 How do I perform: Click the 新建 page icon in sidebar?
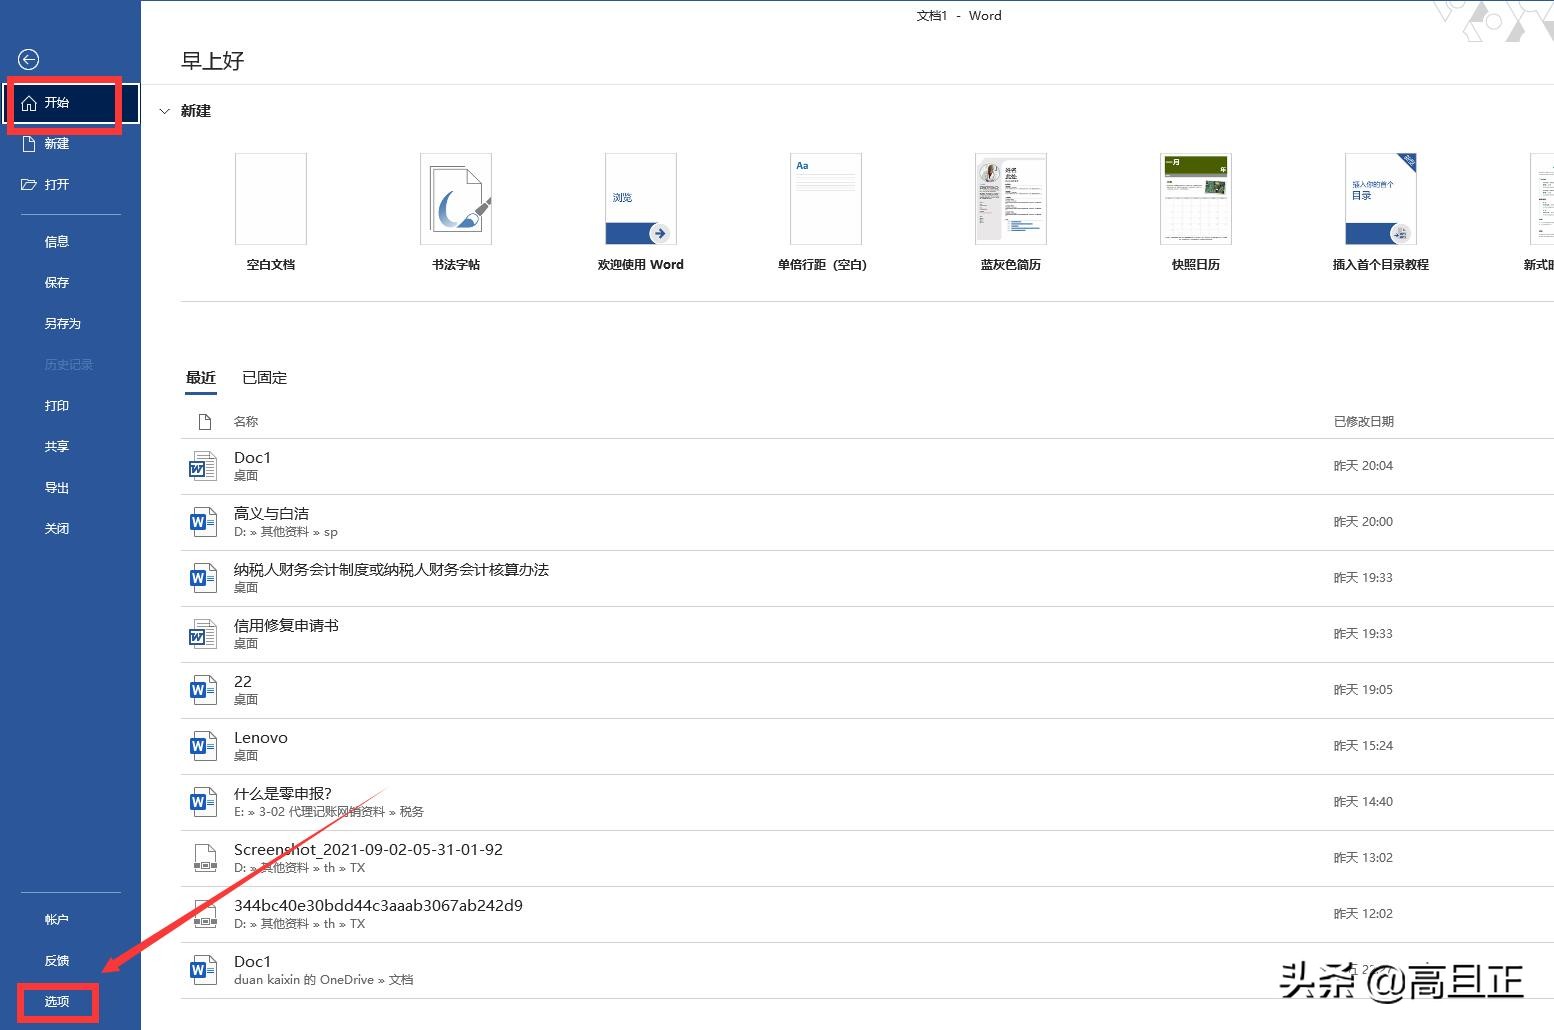tap(29, 144)
